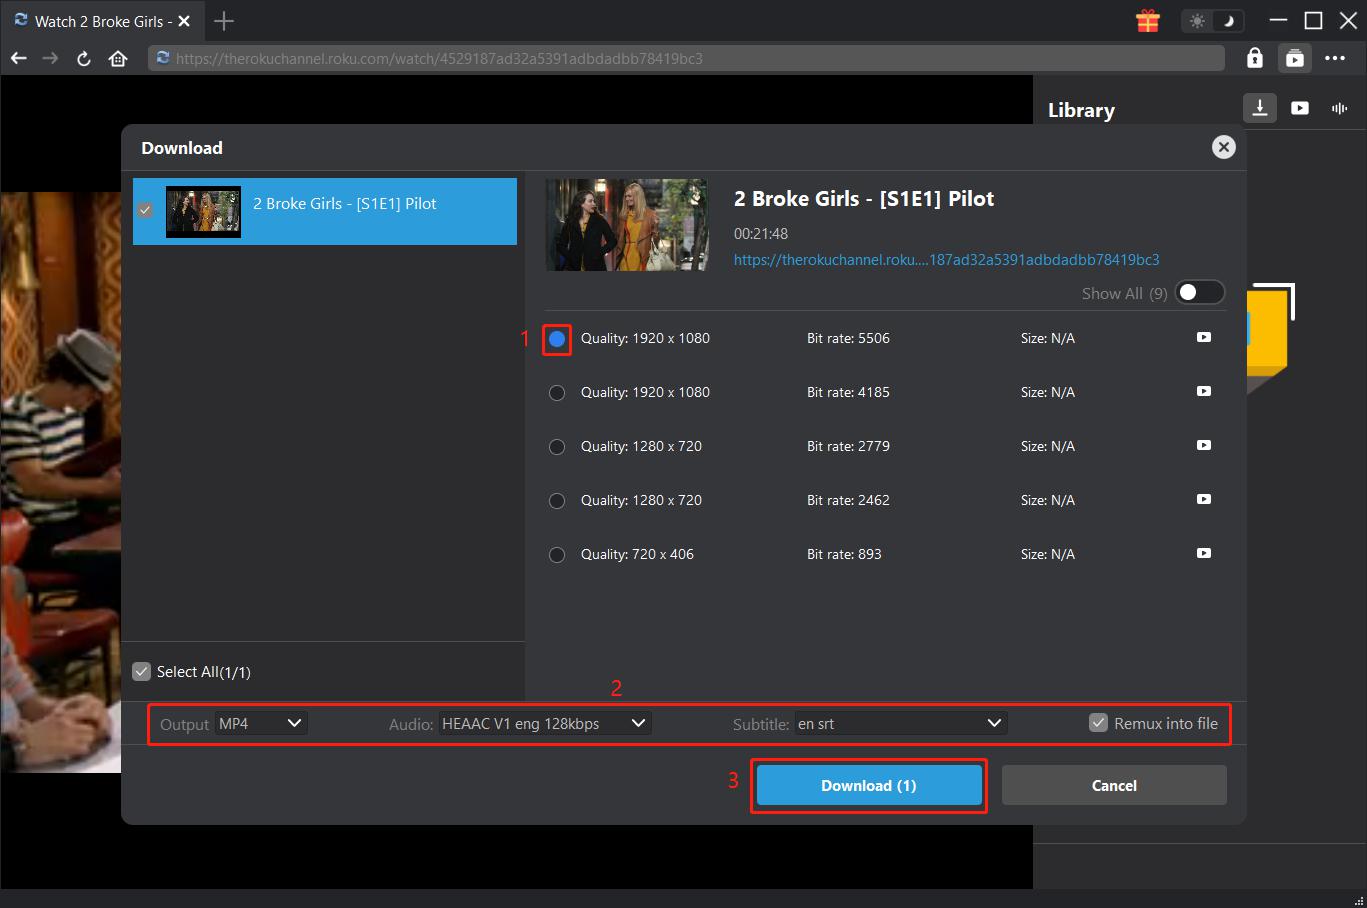Open the audio waveform panel icon
The width and height of the screenshot is (1367, 908).
pos(1339,108)
